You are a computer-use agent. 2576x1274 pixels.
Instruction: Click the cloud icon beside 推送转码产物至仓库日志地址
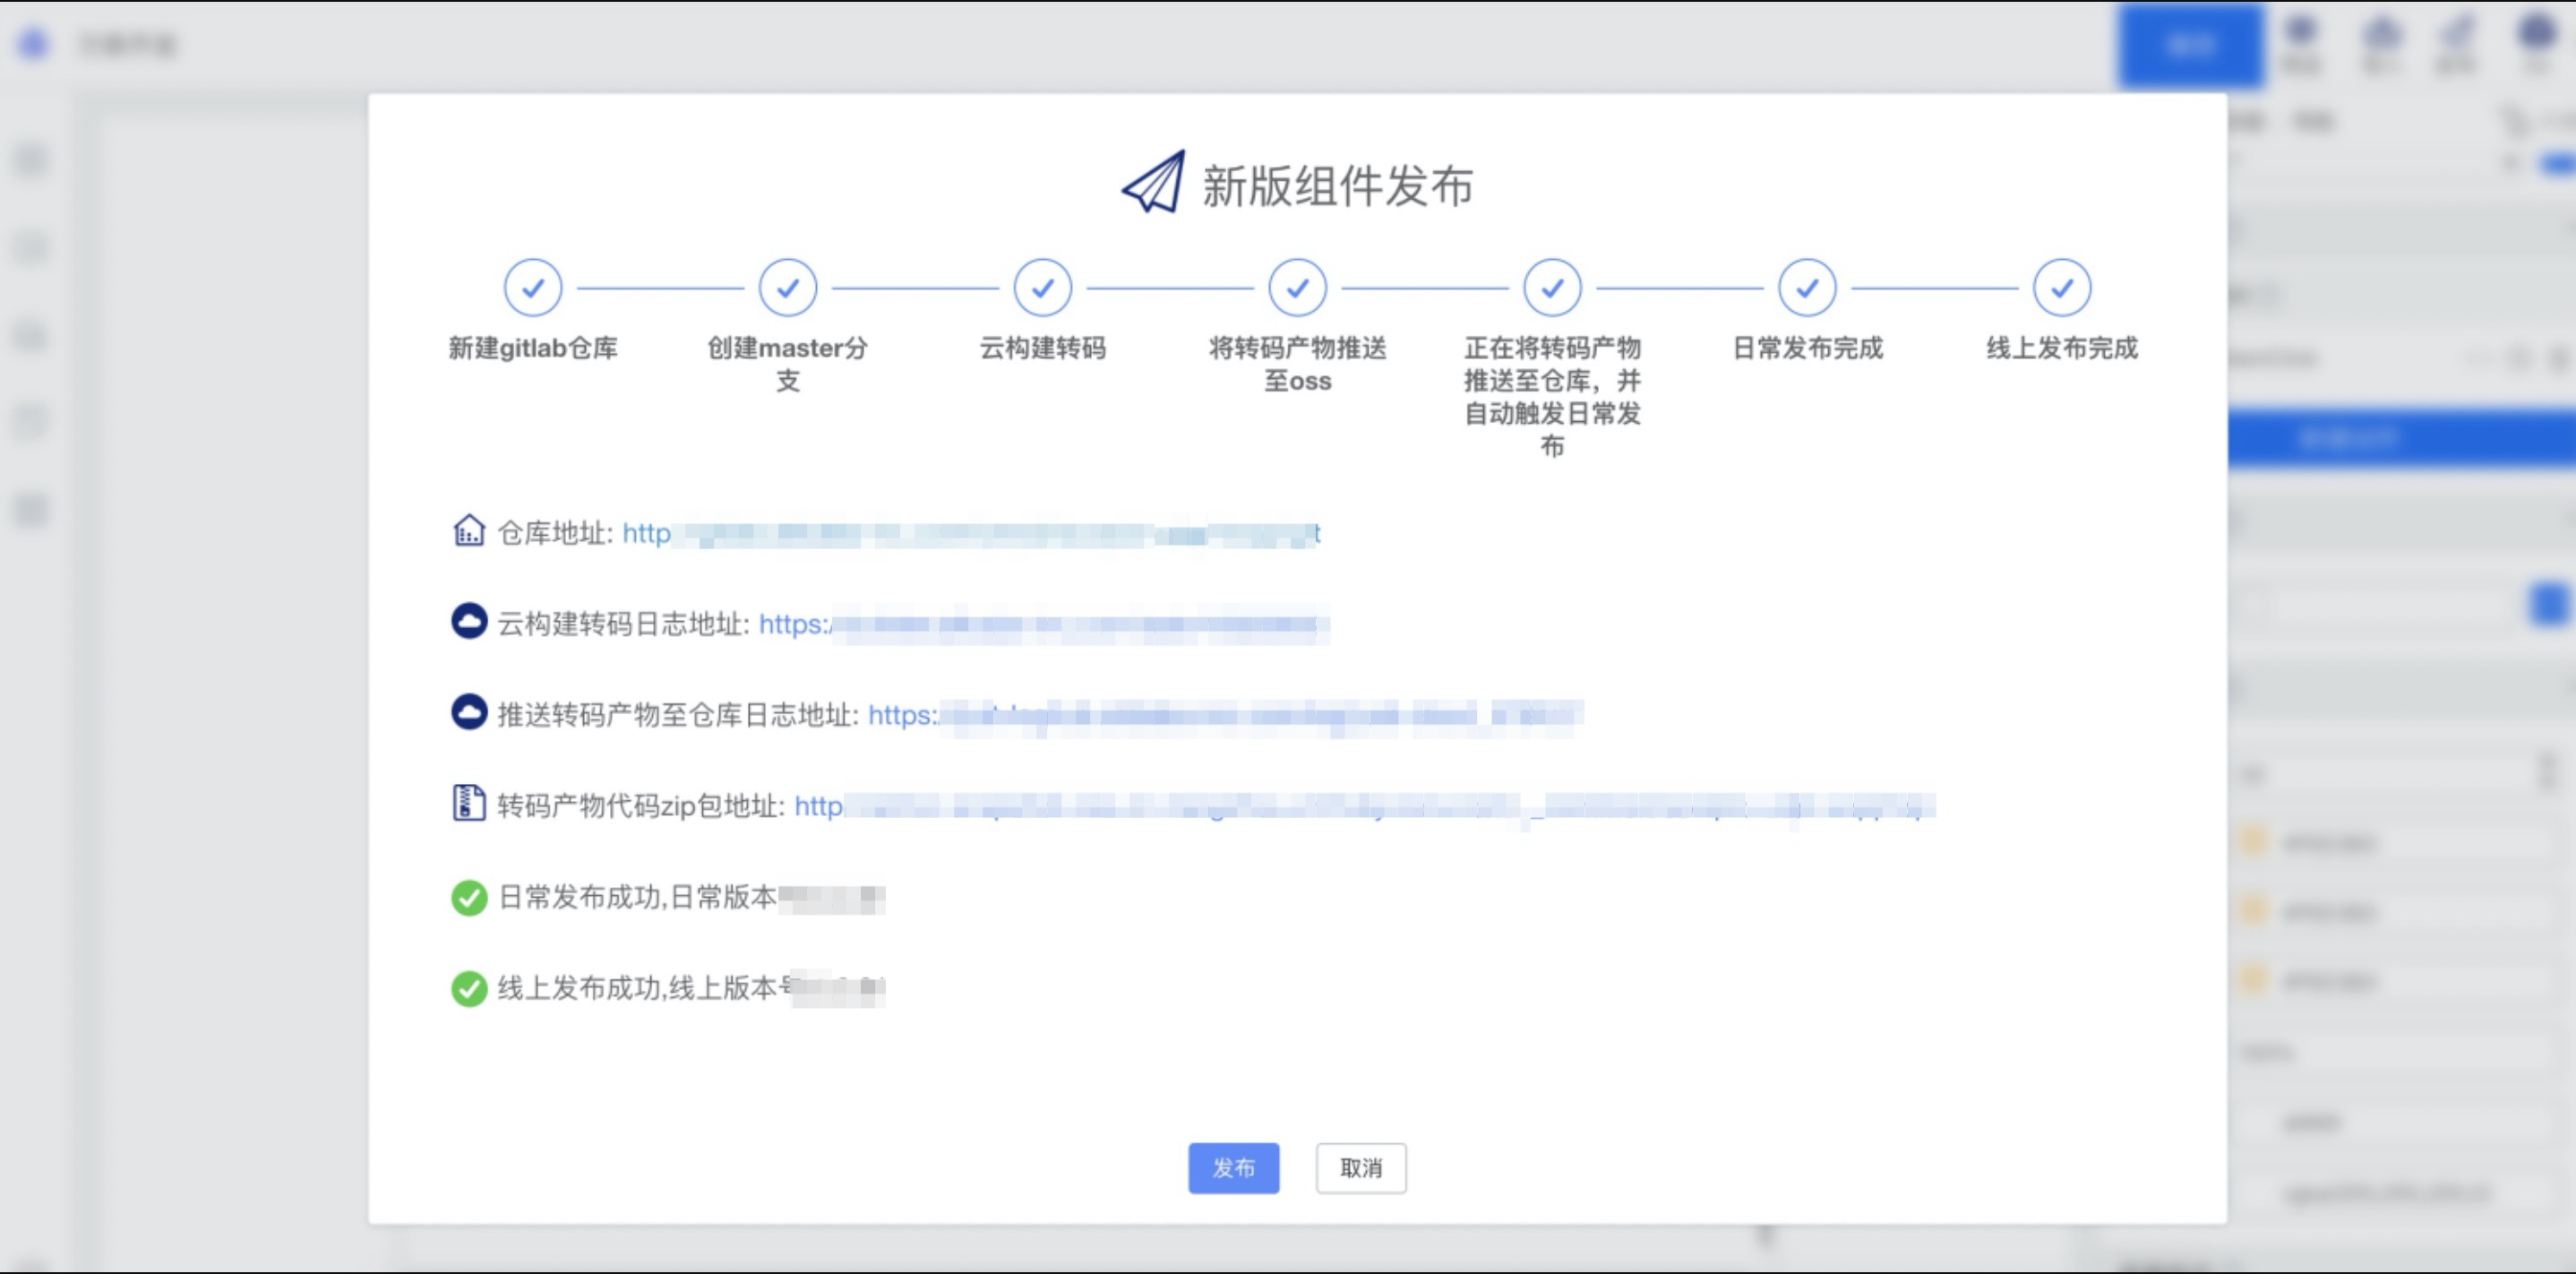469,713
